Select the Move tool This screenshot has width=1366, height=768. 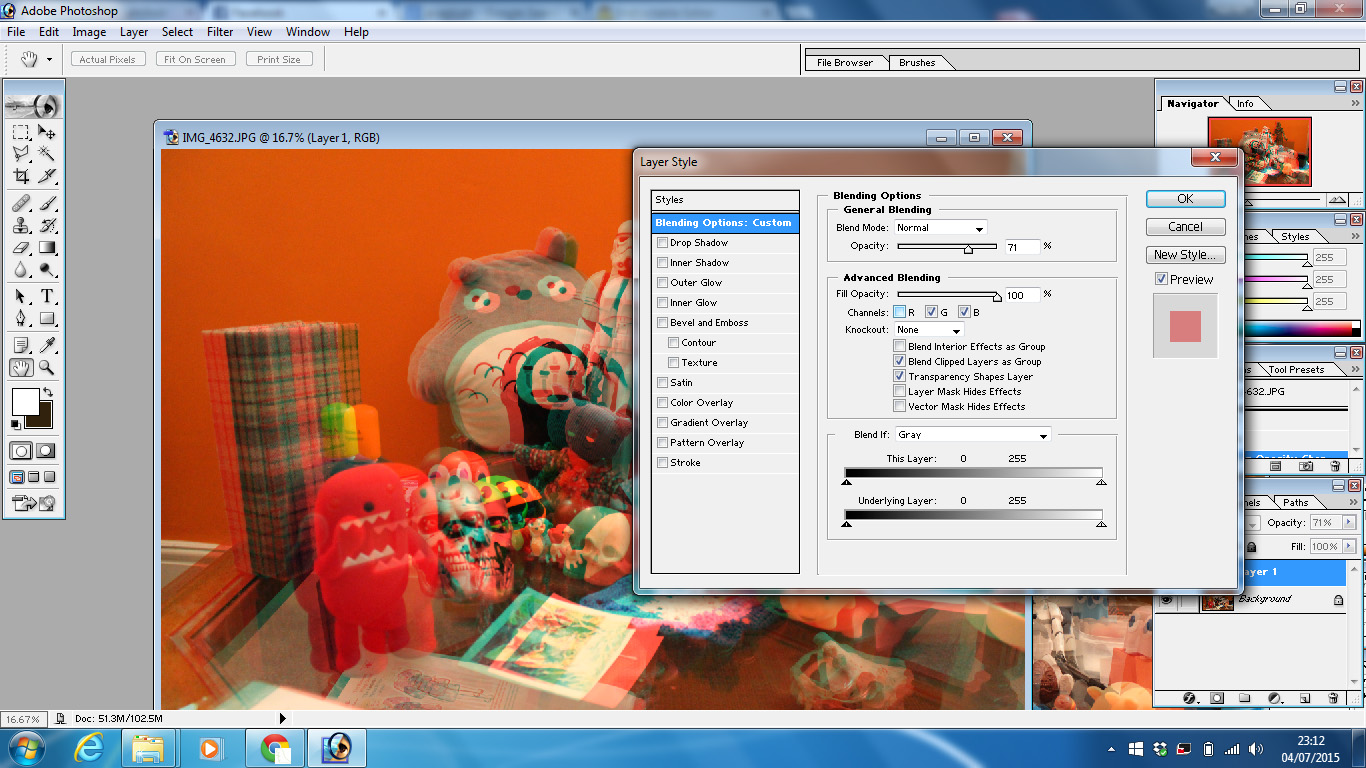click(47, 132)
